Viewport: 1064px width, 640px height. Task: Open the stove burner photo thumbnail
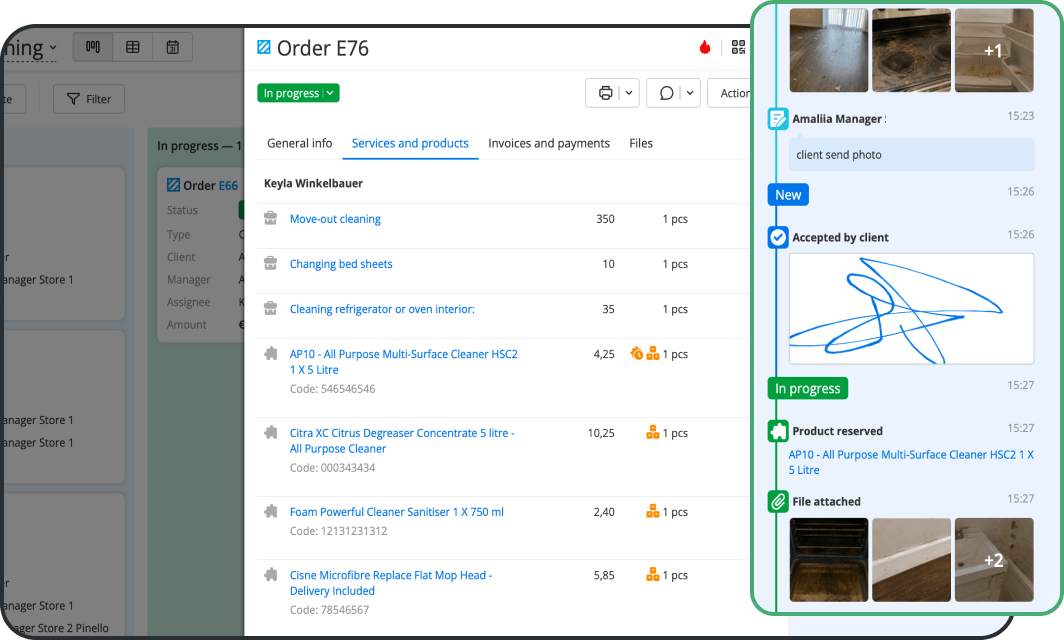(x=911, y=50)
